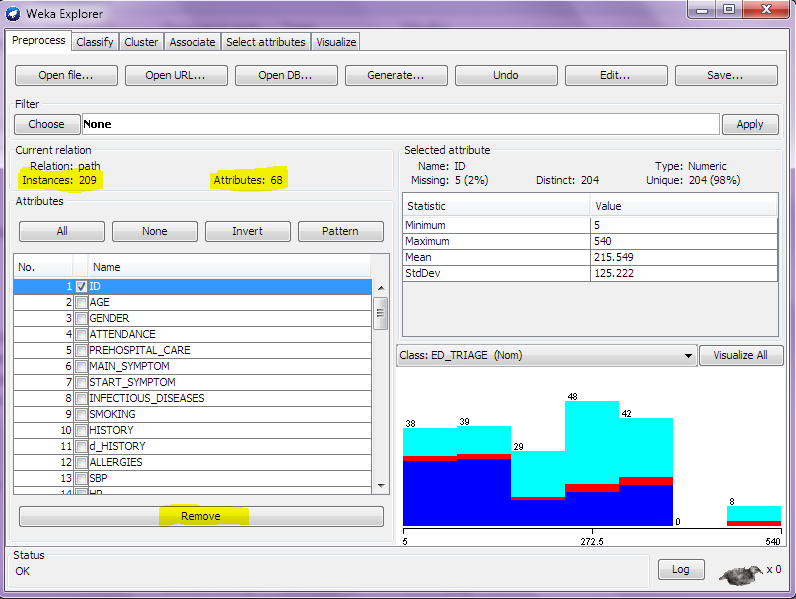Screen dimensions: 796x599
Task: Check the AGE attribute checkbox
Action: point(81,303)
